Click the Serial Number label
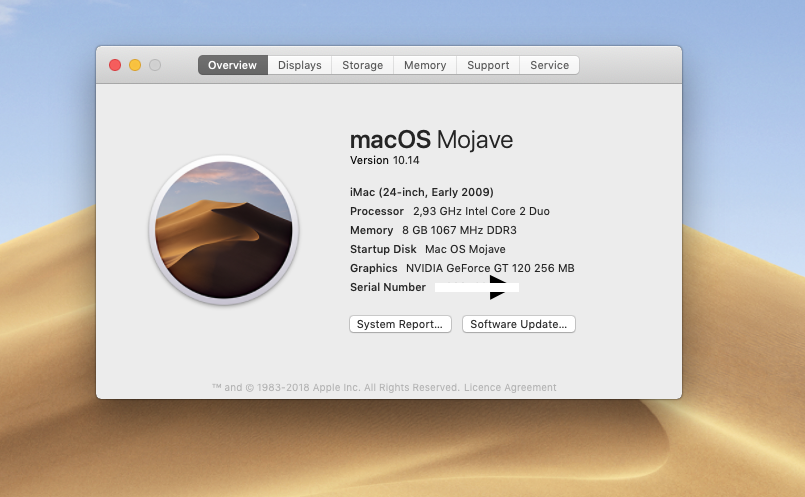 pyautogui.click(x=388, y=287)
